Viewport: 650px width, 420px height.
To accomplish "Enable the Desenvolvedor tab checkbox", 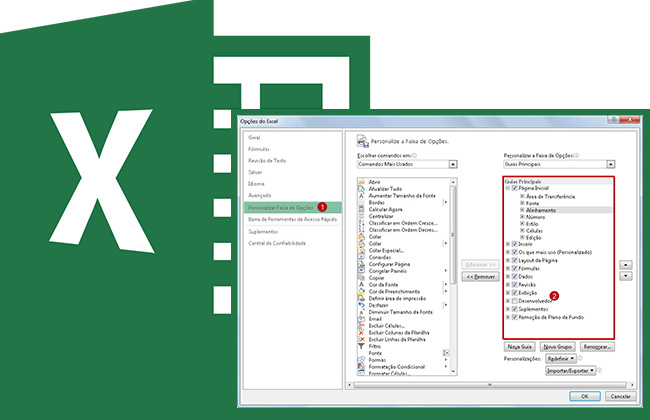I will [514, 301].
